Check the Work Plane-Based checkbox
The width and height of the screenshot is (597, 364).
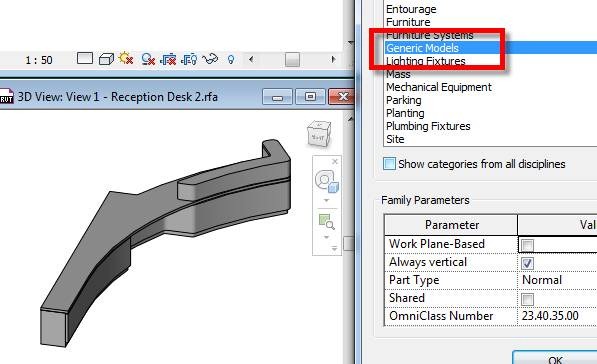(x=527, y=245)
